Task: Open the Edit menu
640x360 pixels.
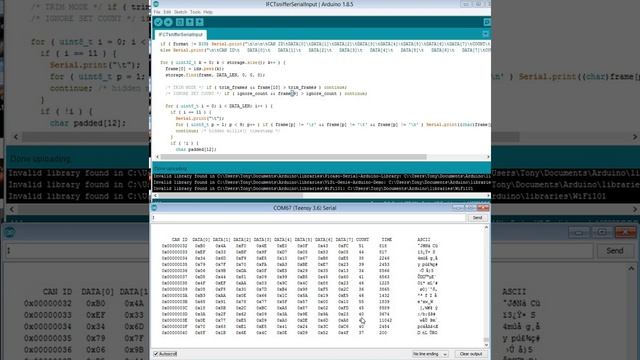Action: pyautogui.click(x=167, y=12)
